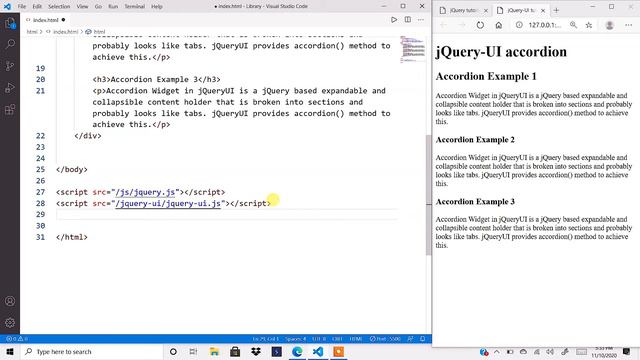Go to the browser home page
The width and height of the screenshot is (640, 360).
coord(499,25)
